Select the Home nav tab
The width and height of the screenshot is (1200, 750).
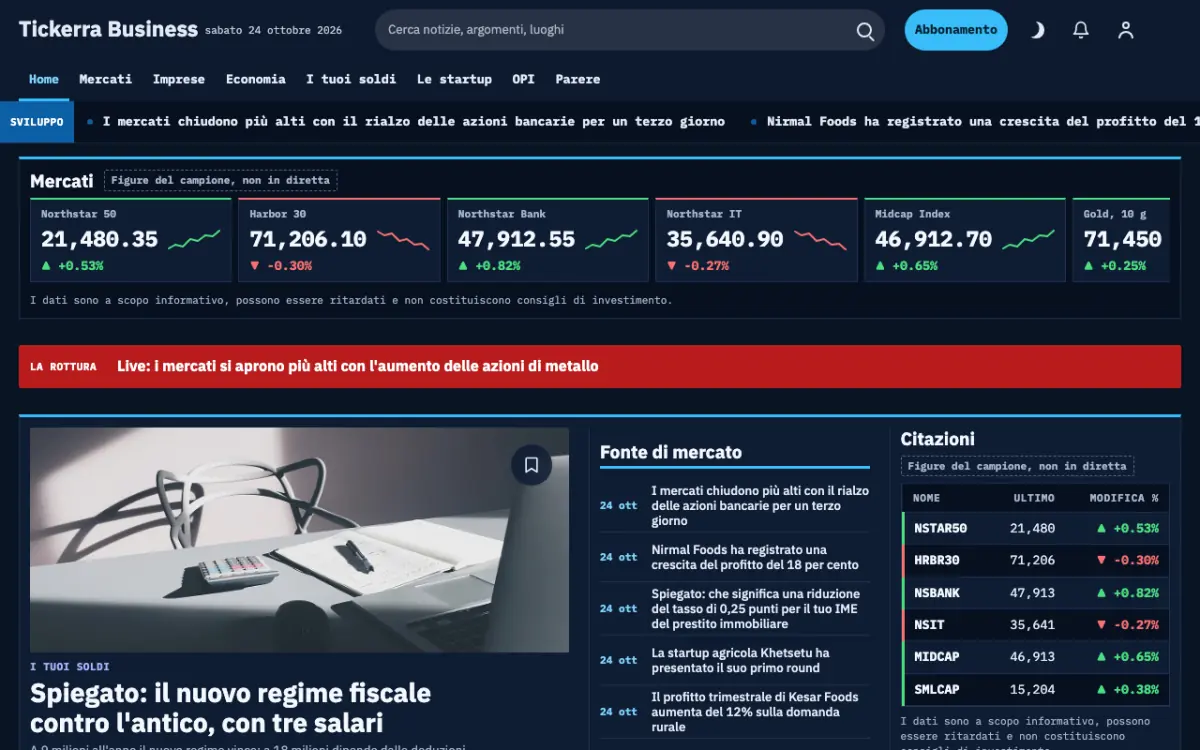pyautogui.click(x=44, y=80)
